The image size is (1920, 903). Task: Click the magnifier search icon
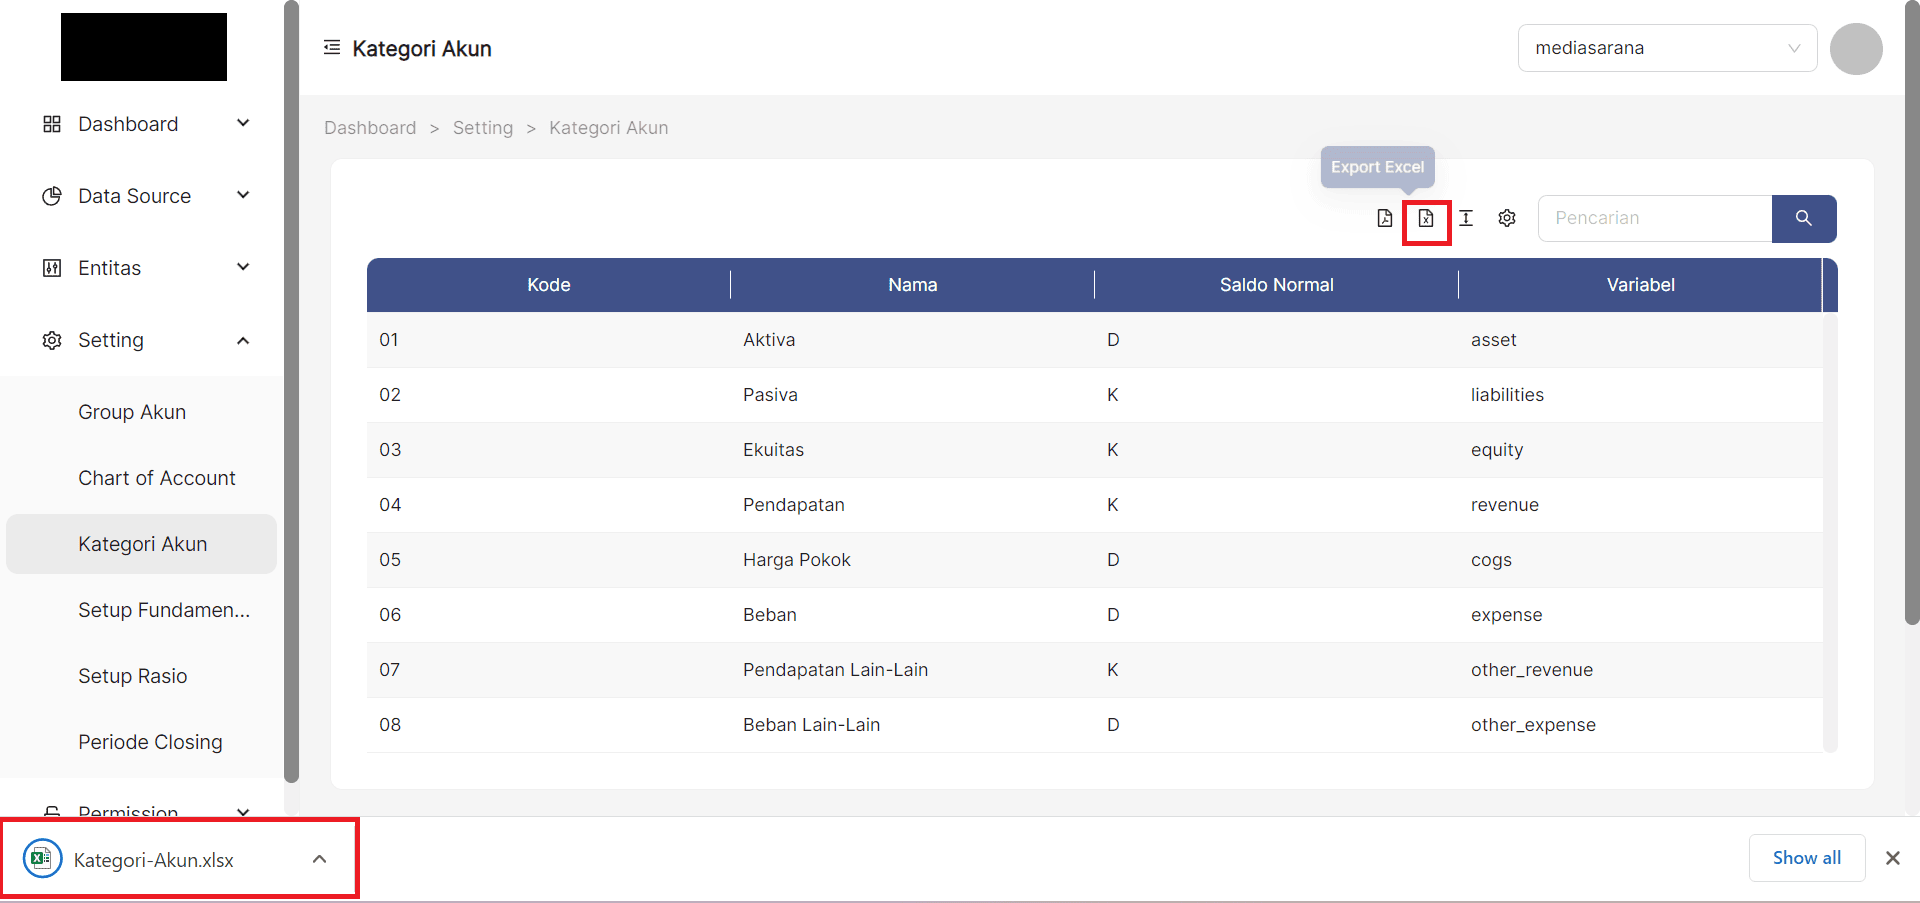coord(1804,218)
